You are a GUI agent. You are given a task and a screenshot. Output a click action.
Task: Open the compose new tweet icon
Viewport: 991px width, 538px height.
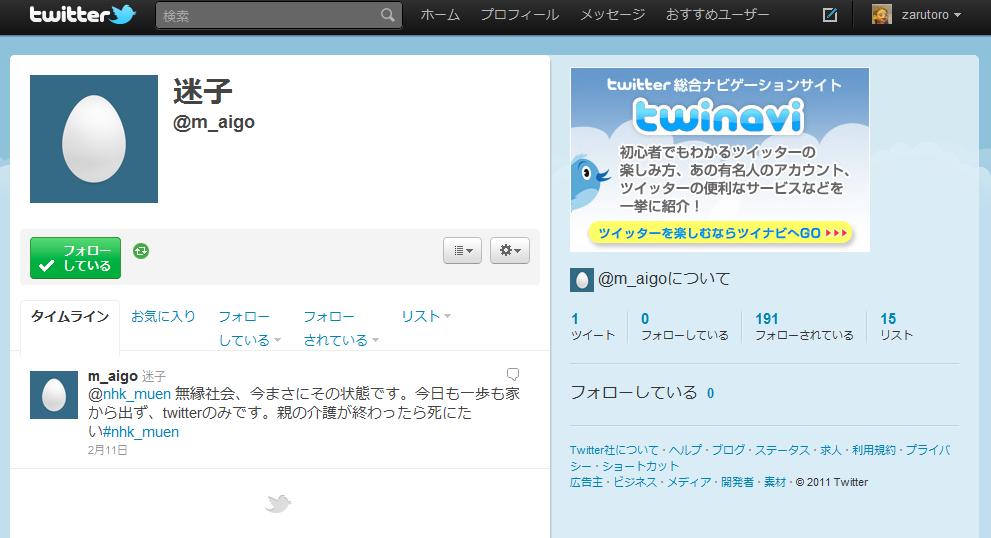(830, 15)
